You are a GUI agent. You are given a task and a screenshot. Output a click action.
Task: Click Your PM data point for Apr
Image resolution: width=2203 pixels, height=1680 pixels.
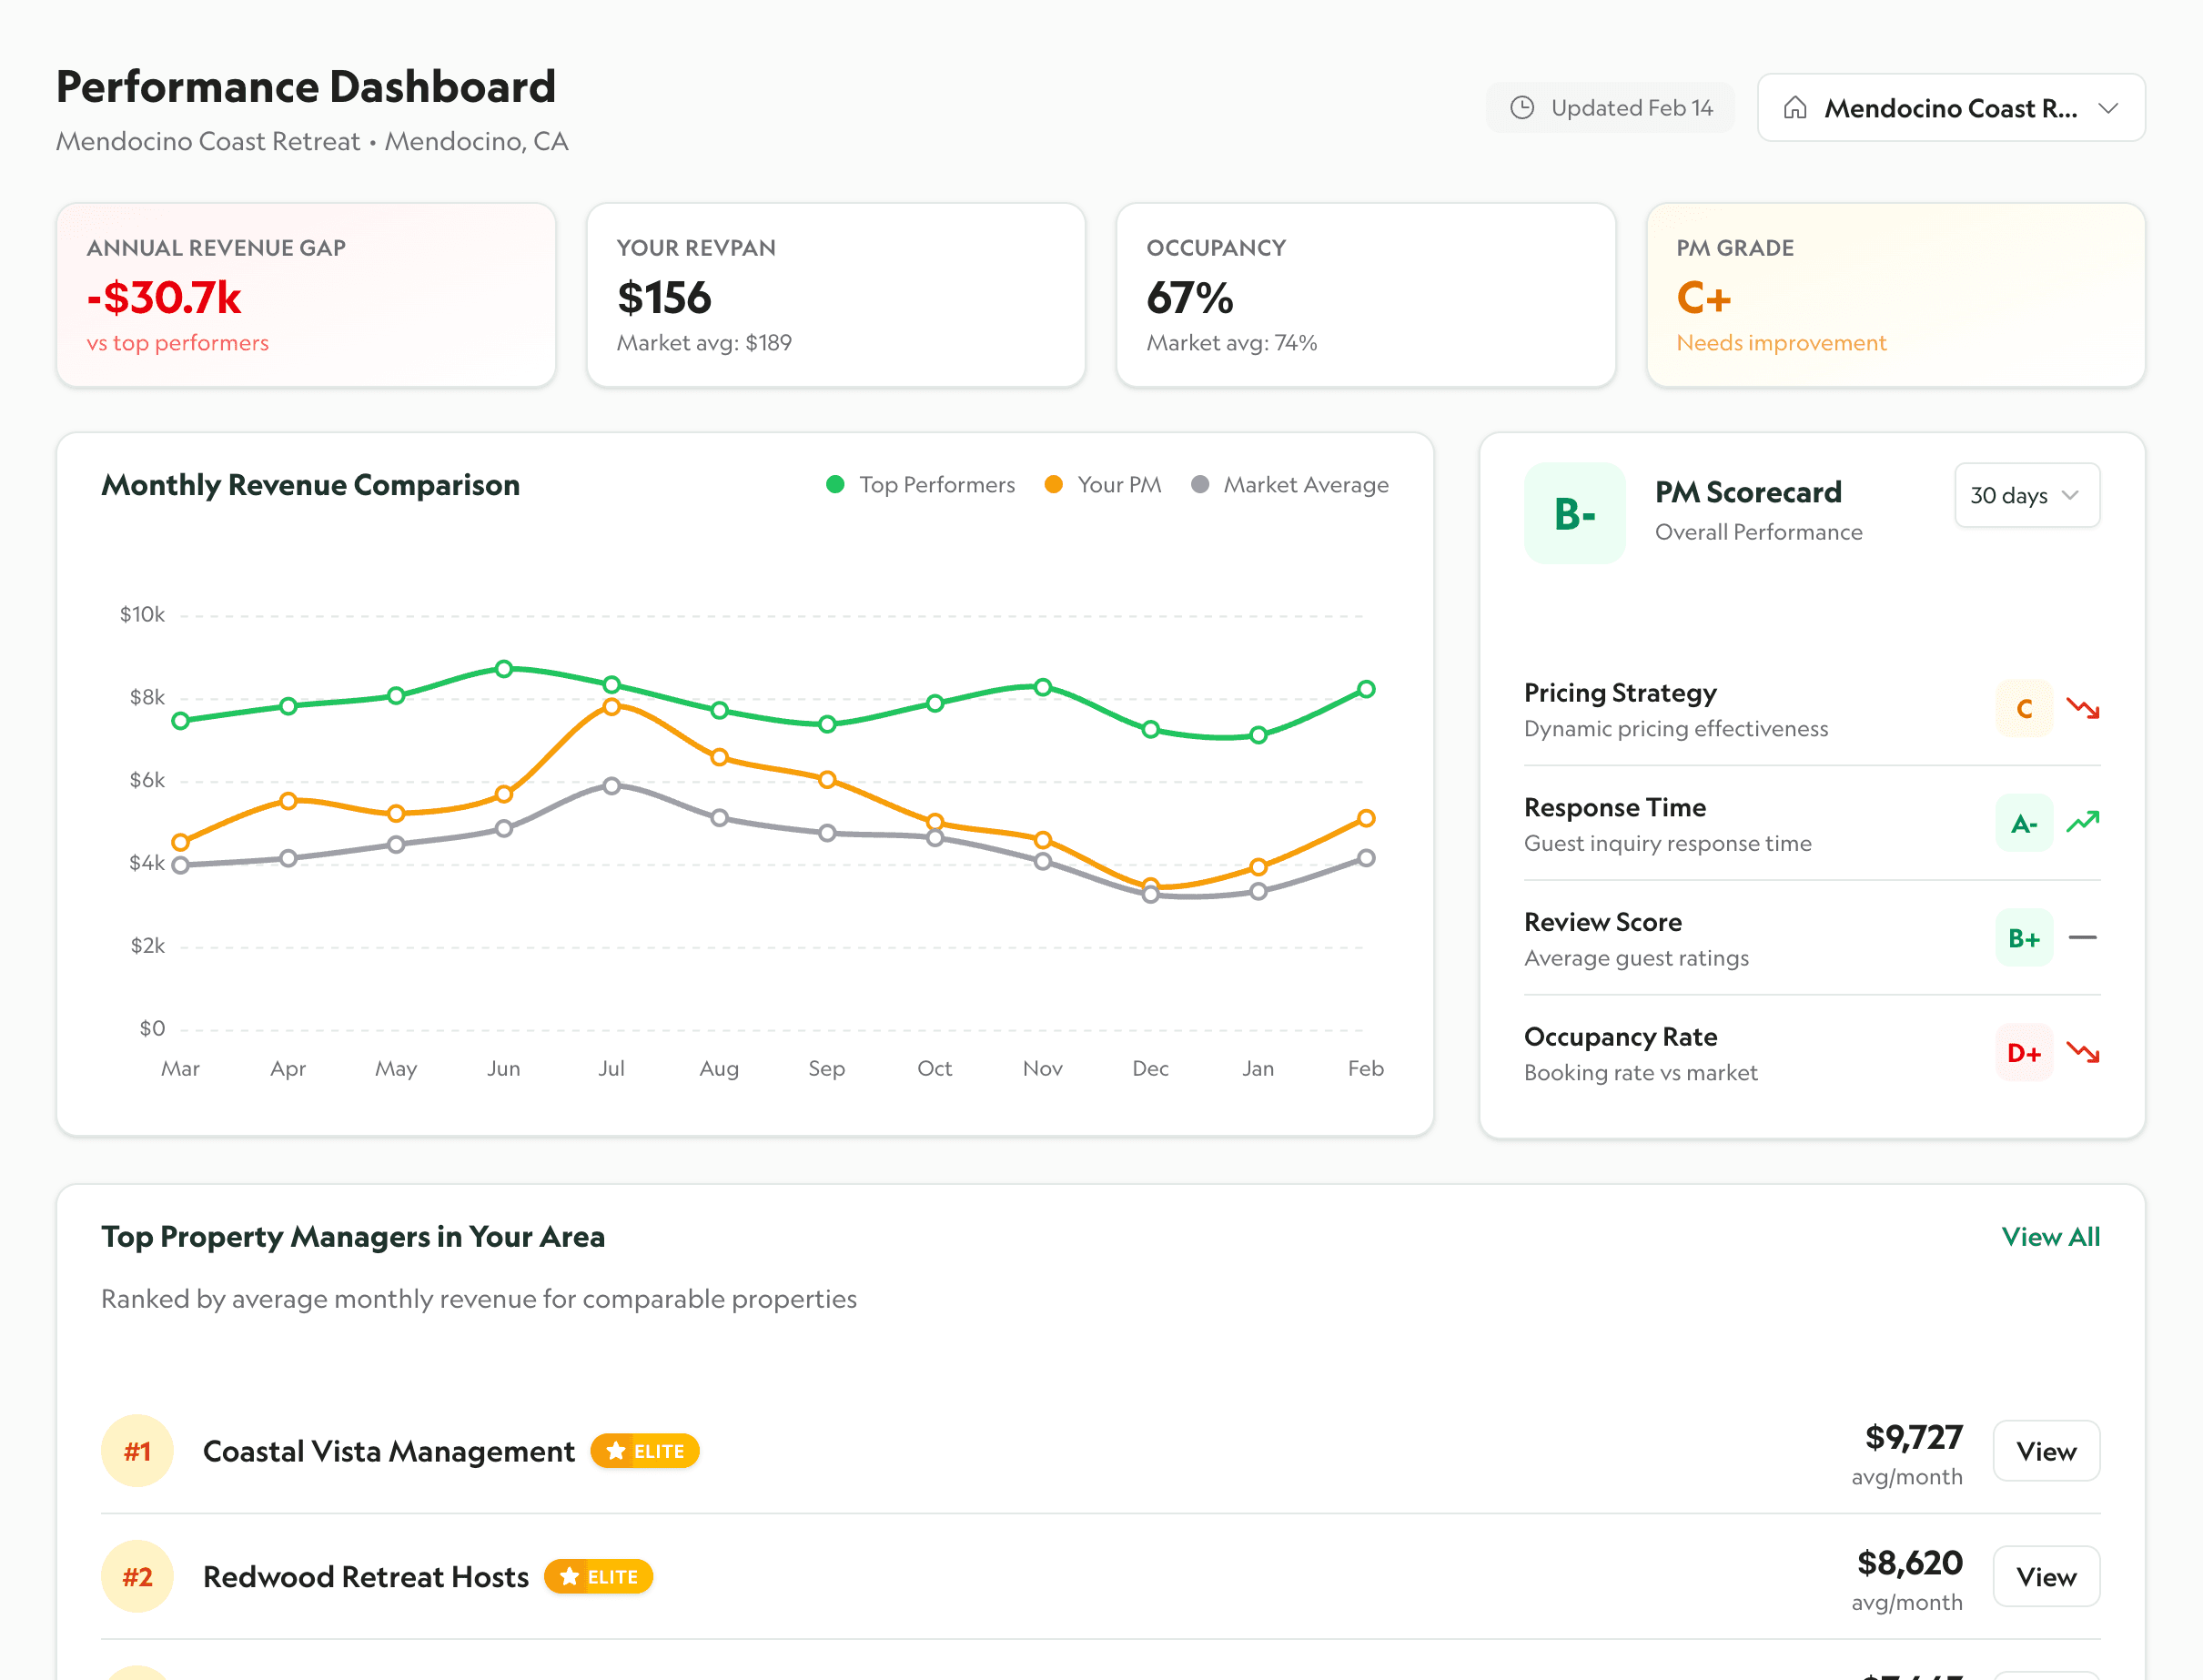tap(288, 801)
